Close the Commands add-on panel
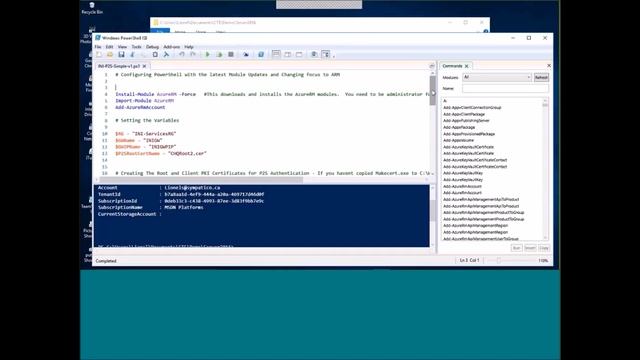The height and width of the screenshot is (360, 640). 549,66
